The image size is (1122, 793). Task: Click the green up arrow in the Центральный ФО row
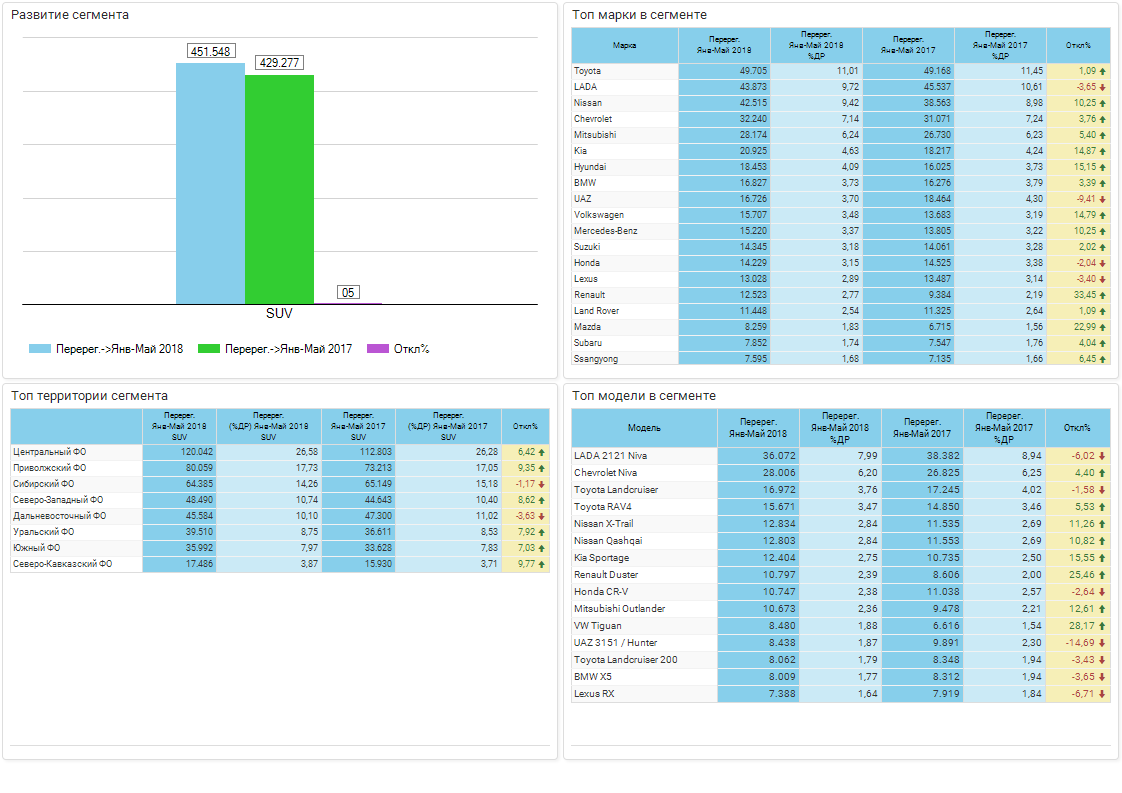coord(542,452)
